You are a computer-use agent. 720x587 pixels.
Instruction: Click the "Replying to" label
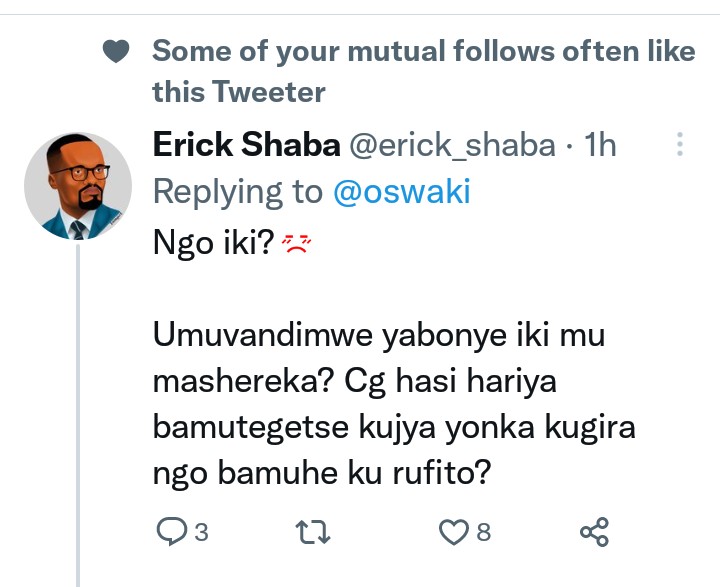click(238, 192)
